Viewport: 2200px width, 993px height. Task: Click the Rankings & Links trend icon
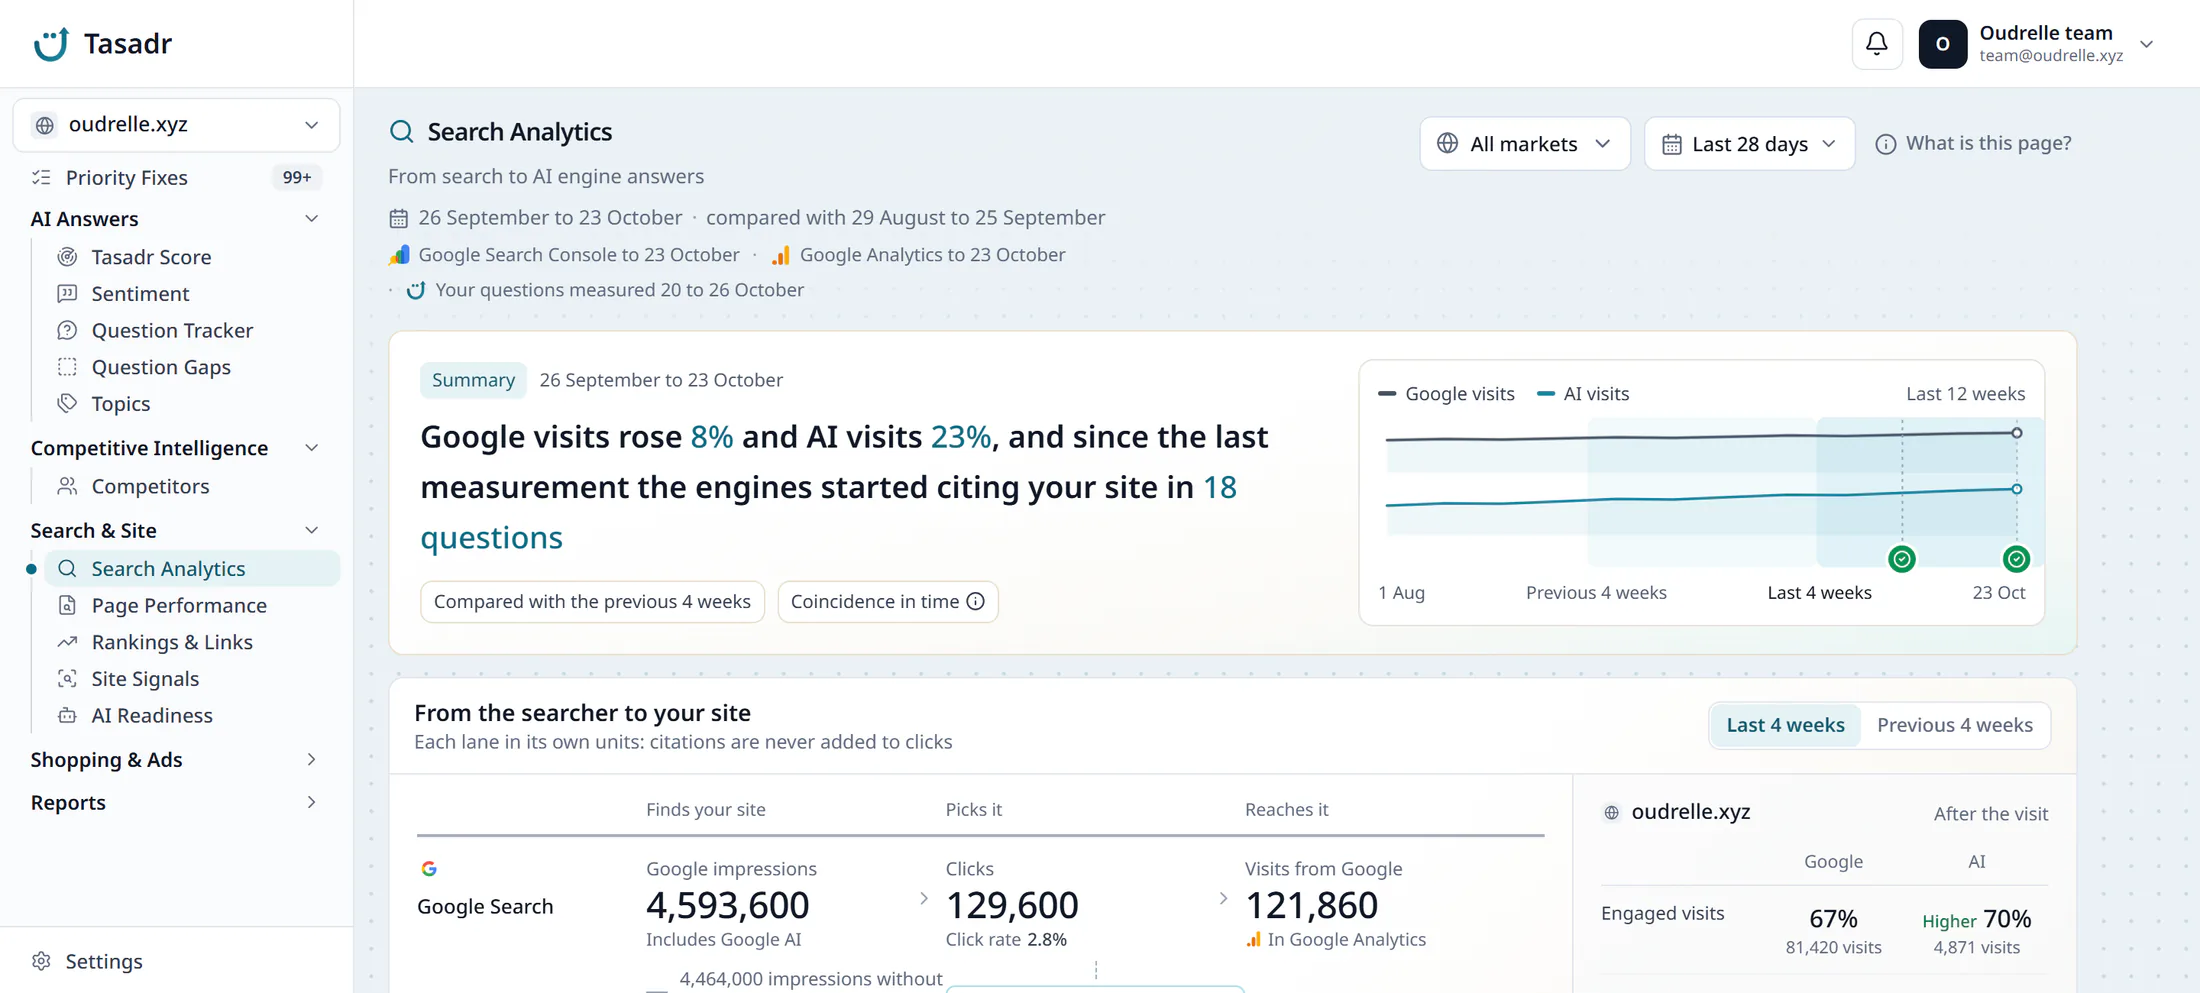67,642
